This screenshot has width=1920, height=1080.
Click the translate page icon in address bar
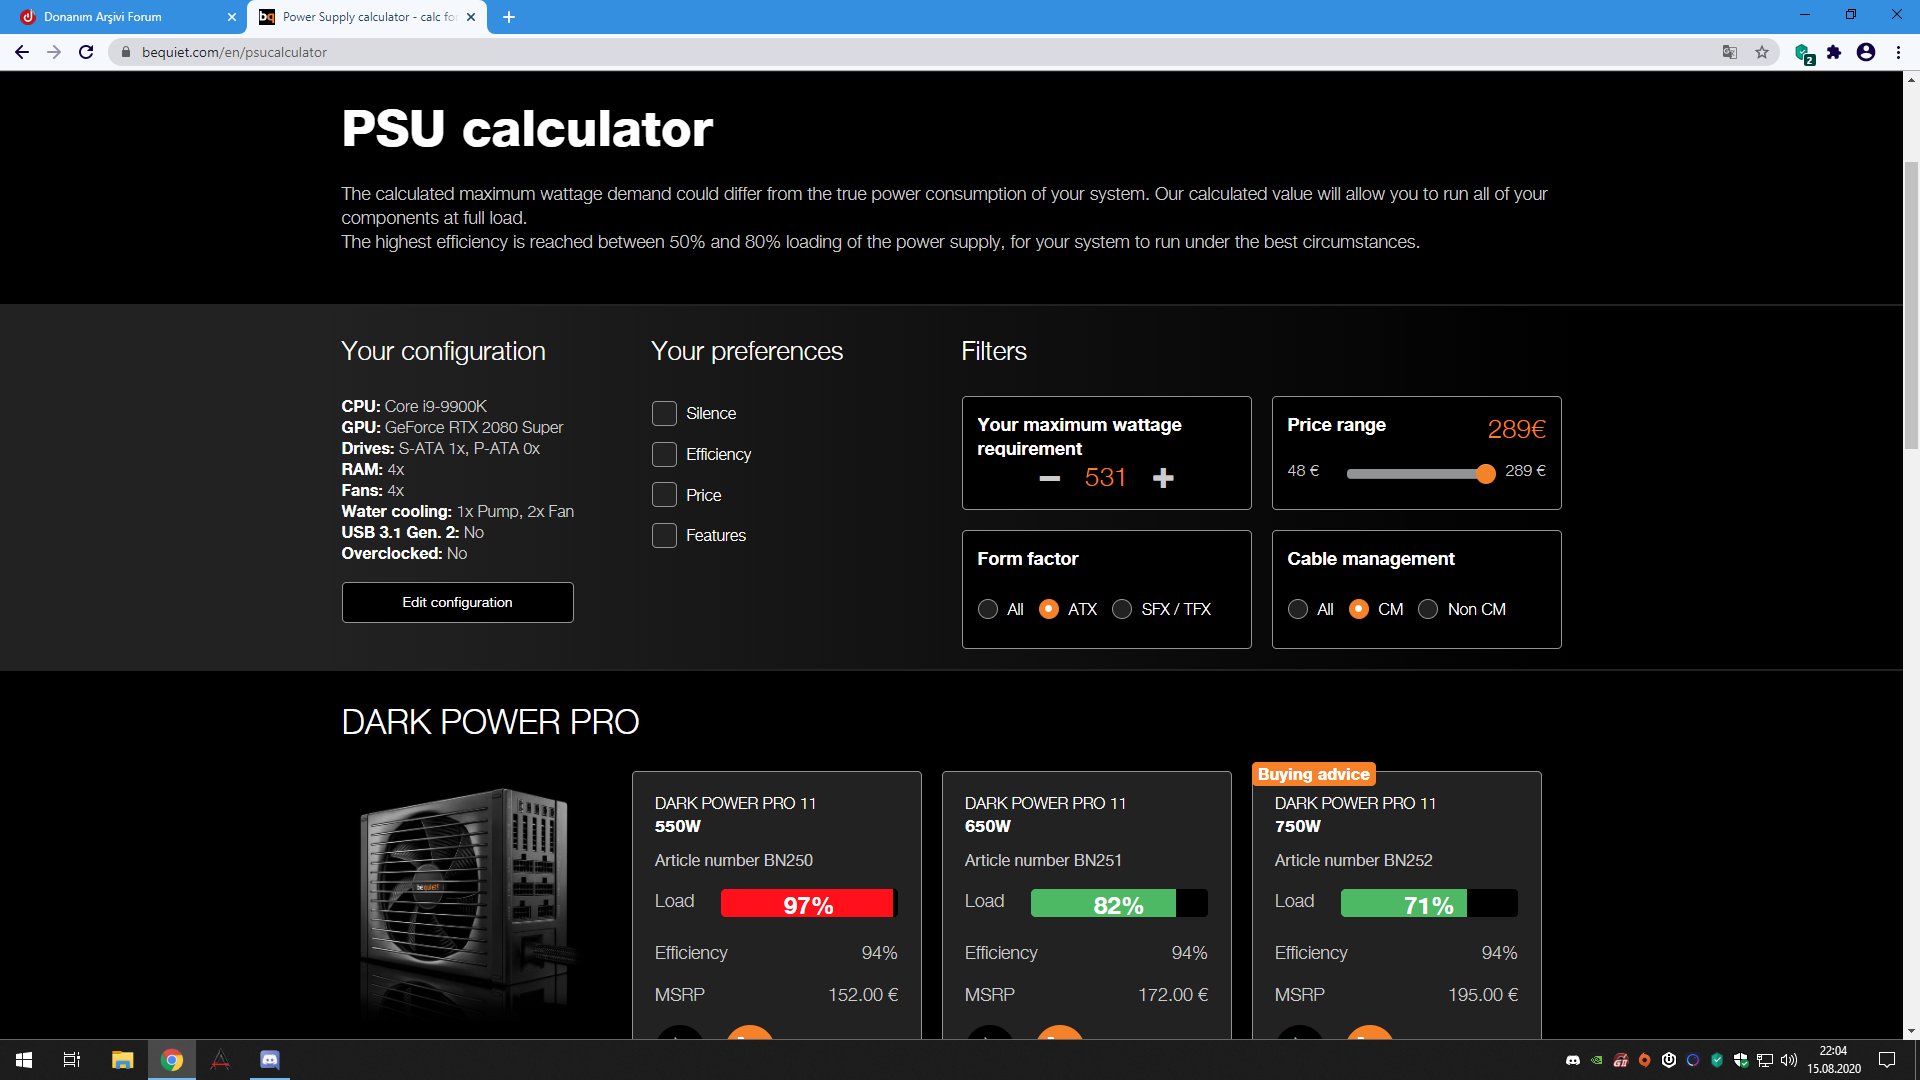pos(1730,52)
